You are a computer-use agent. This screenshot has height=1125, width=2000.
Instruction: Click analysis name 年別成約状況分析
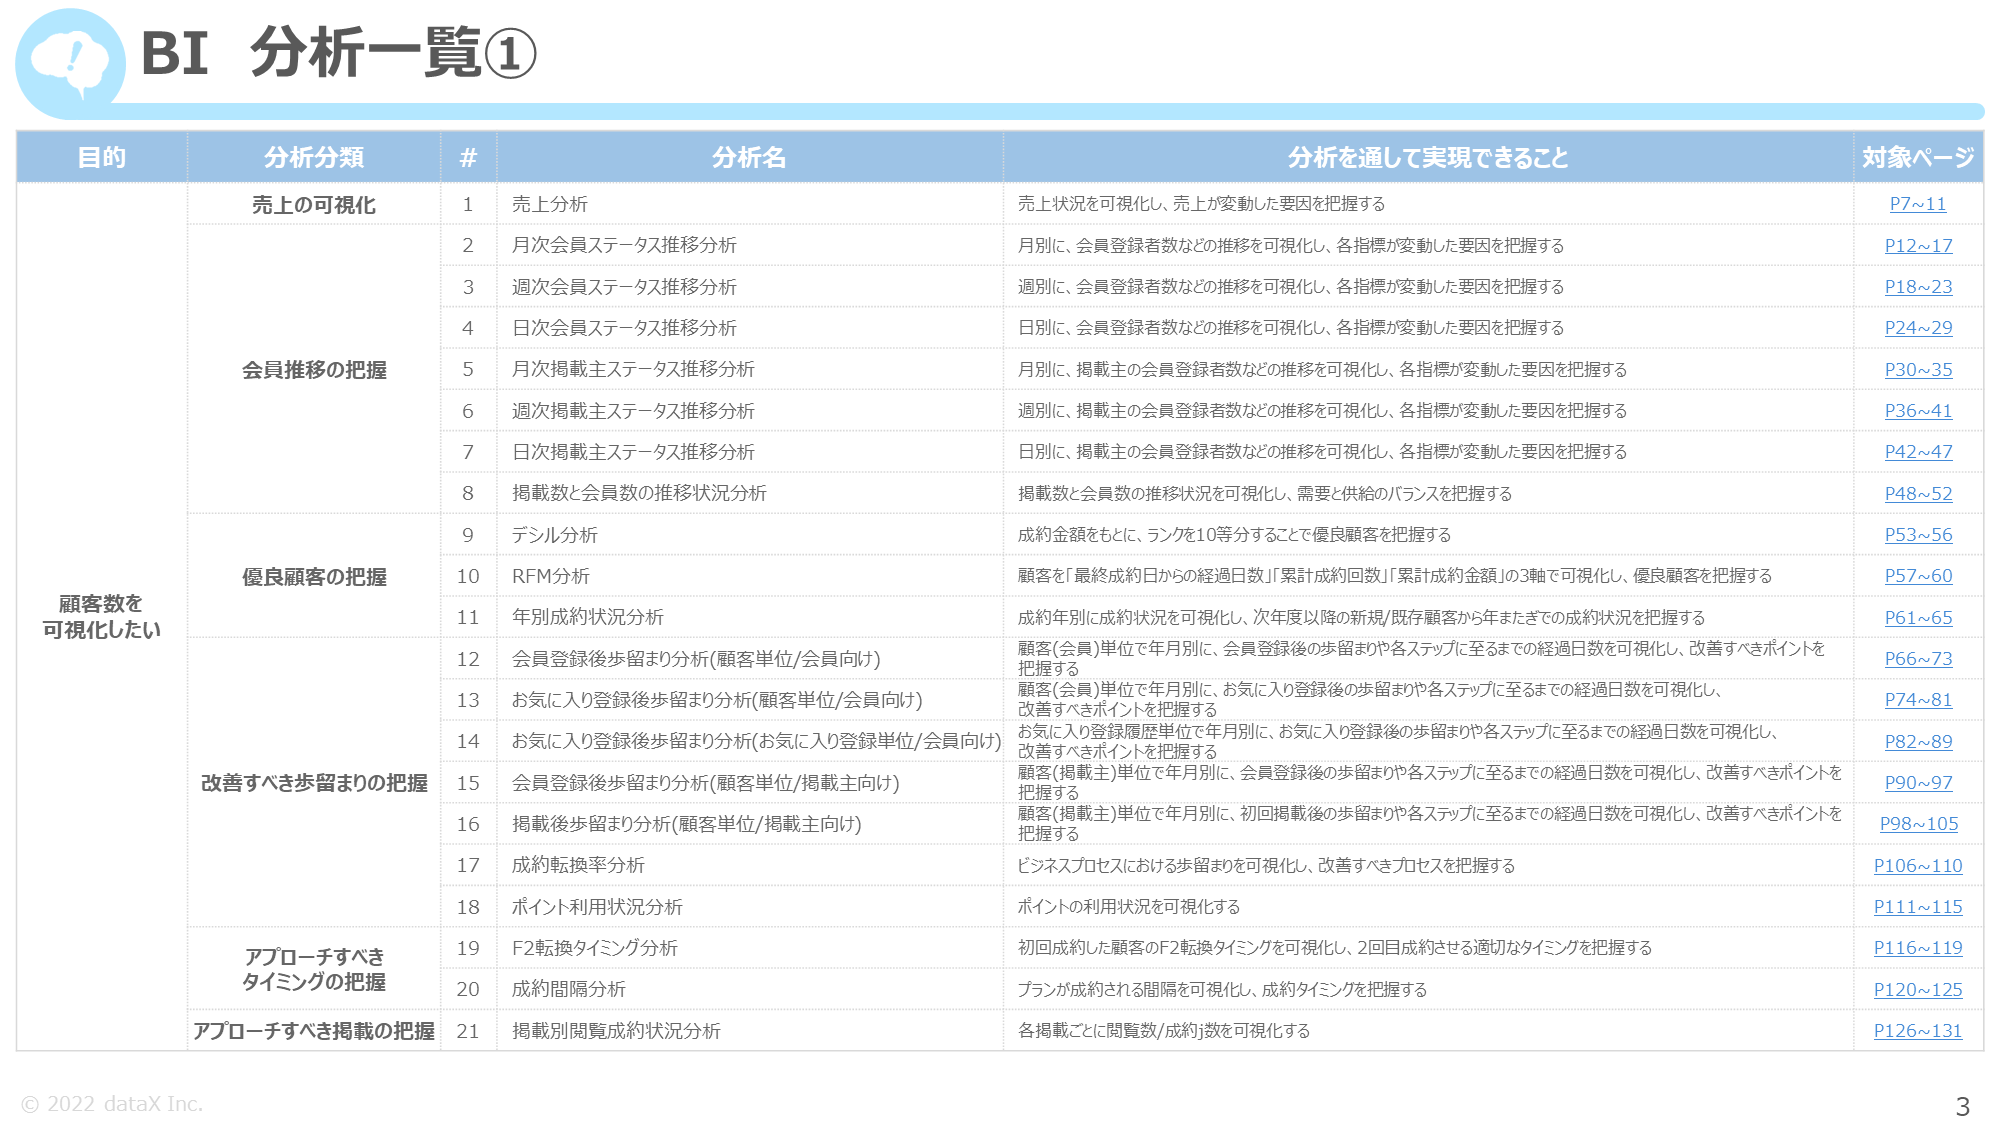click(587, 617)
